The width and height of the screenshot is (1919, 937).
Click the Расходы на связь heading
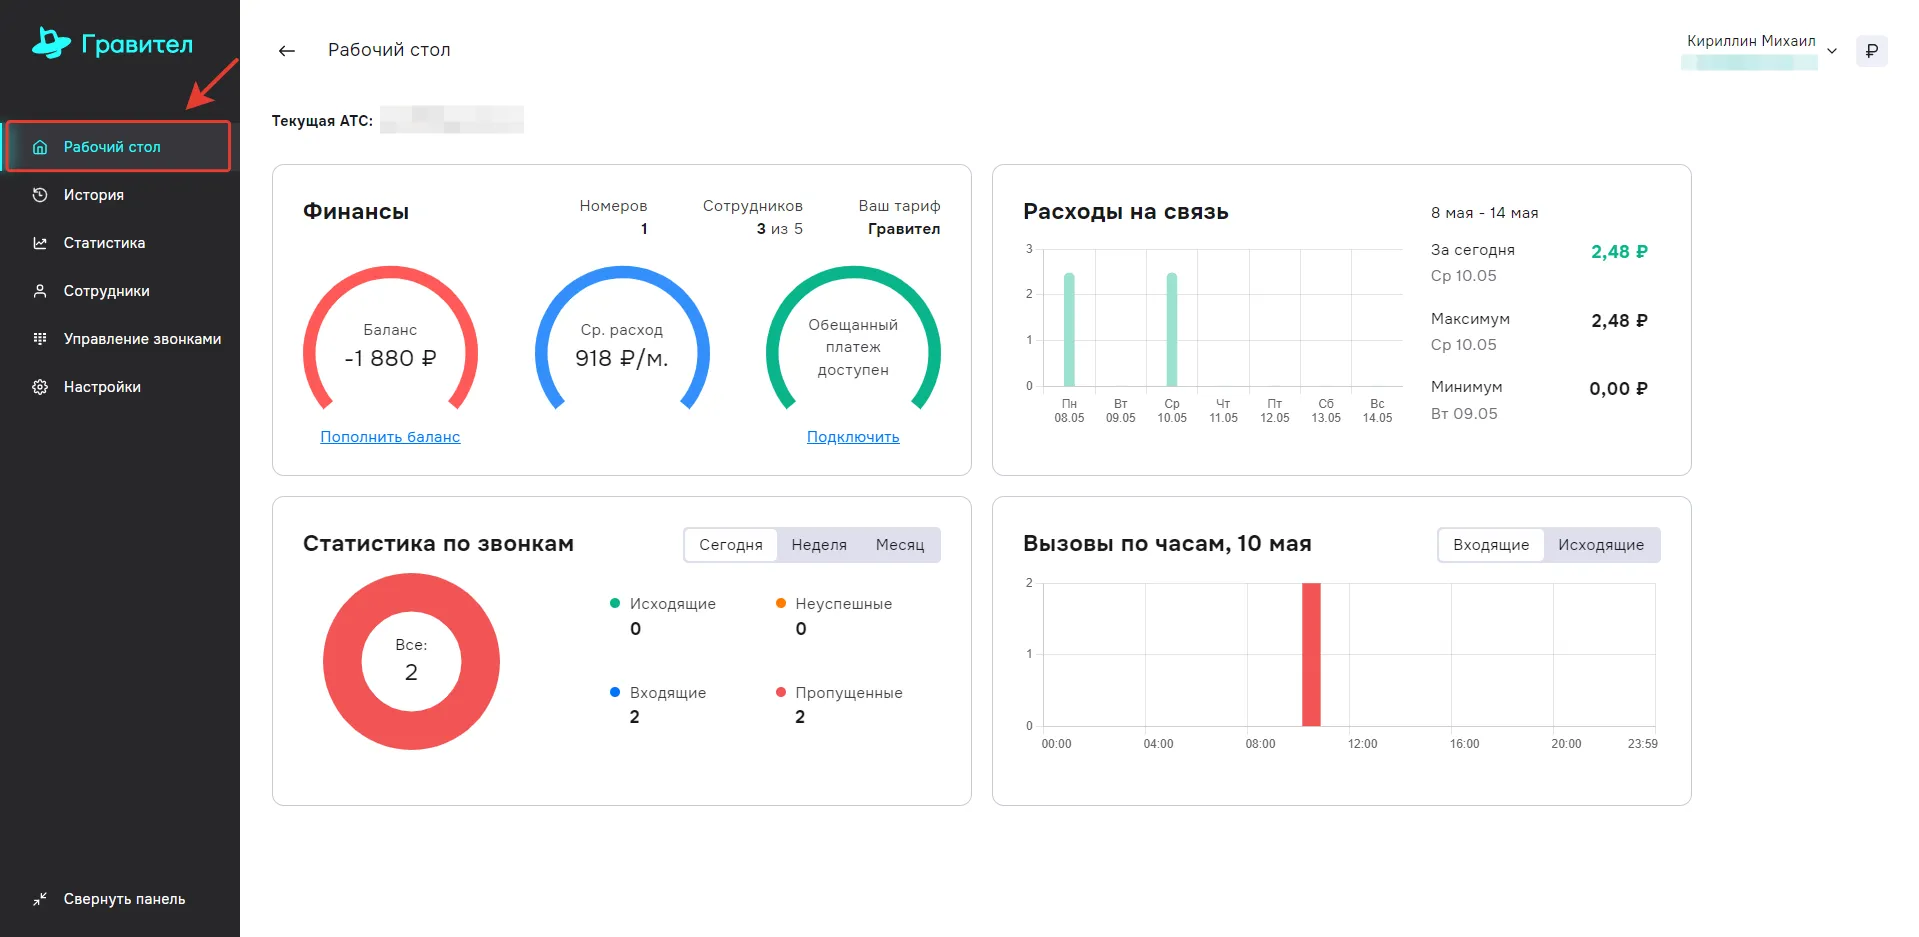point(1126,211)
